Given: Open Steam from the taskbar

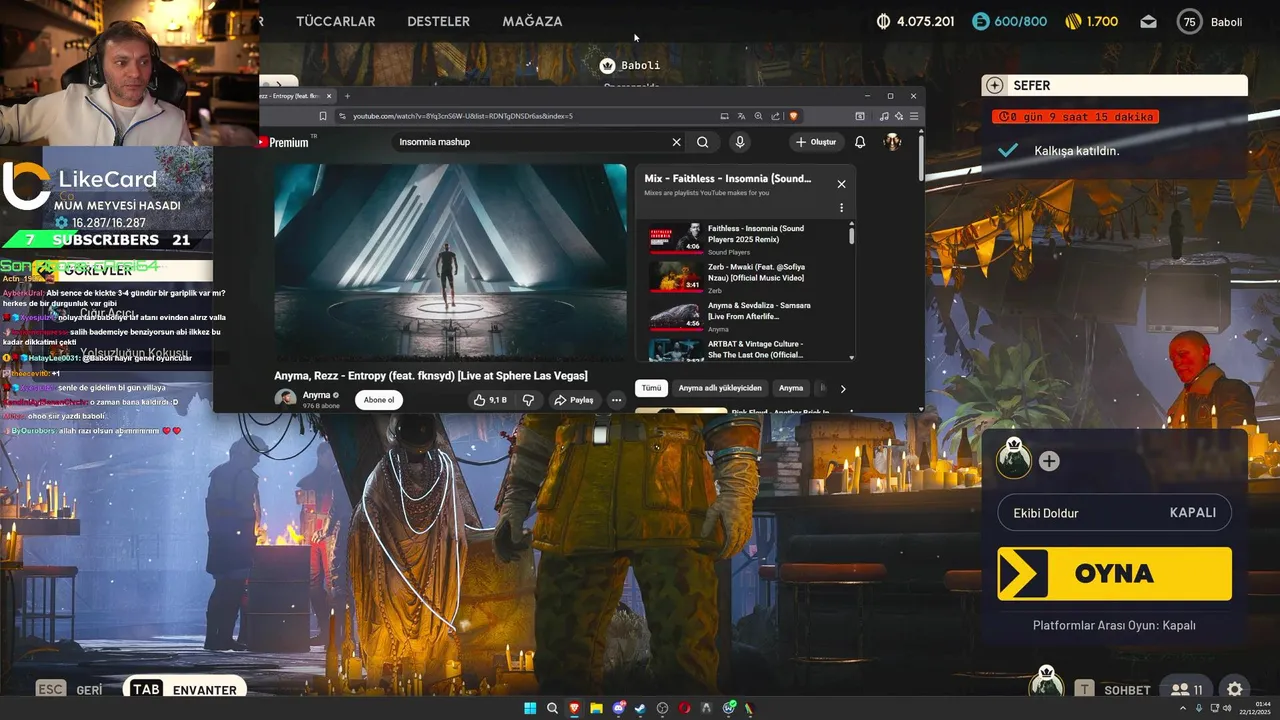Looking at the screenshot, I should tap(640, 708).
